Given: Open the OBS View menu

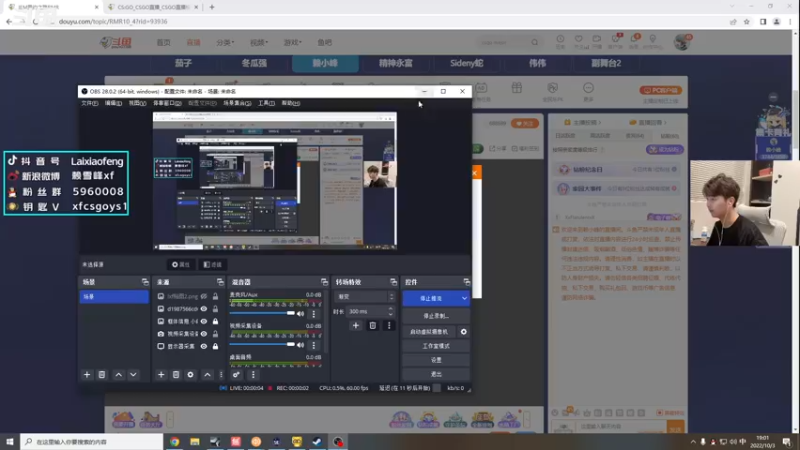Looking at the screenshot, I should pyautogui.click(x=137, y=103).
